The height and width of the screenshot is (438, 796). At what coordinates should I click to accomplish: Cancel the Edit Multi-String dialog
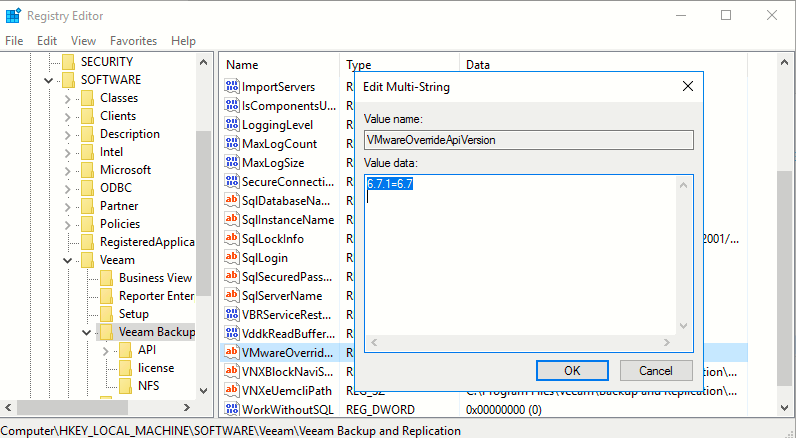point(656,370)
